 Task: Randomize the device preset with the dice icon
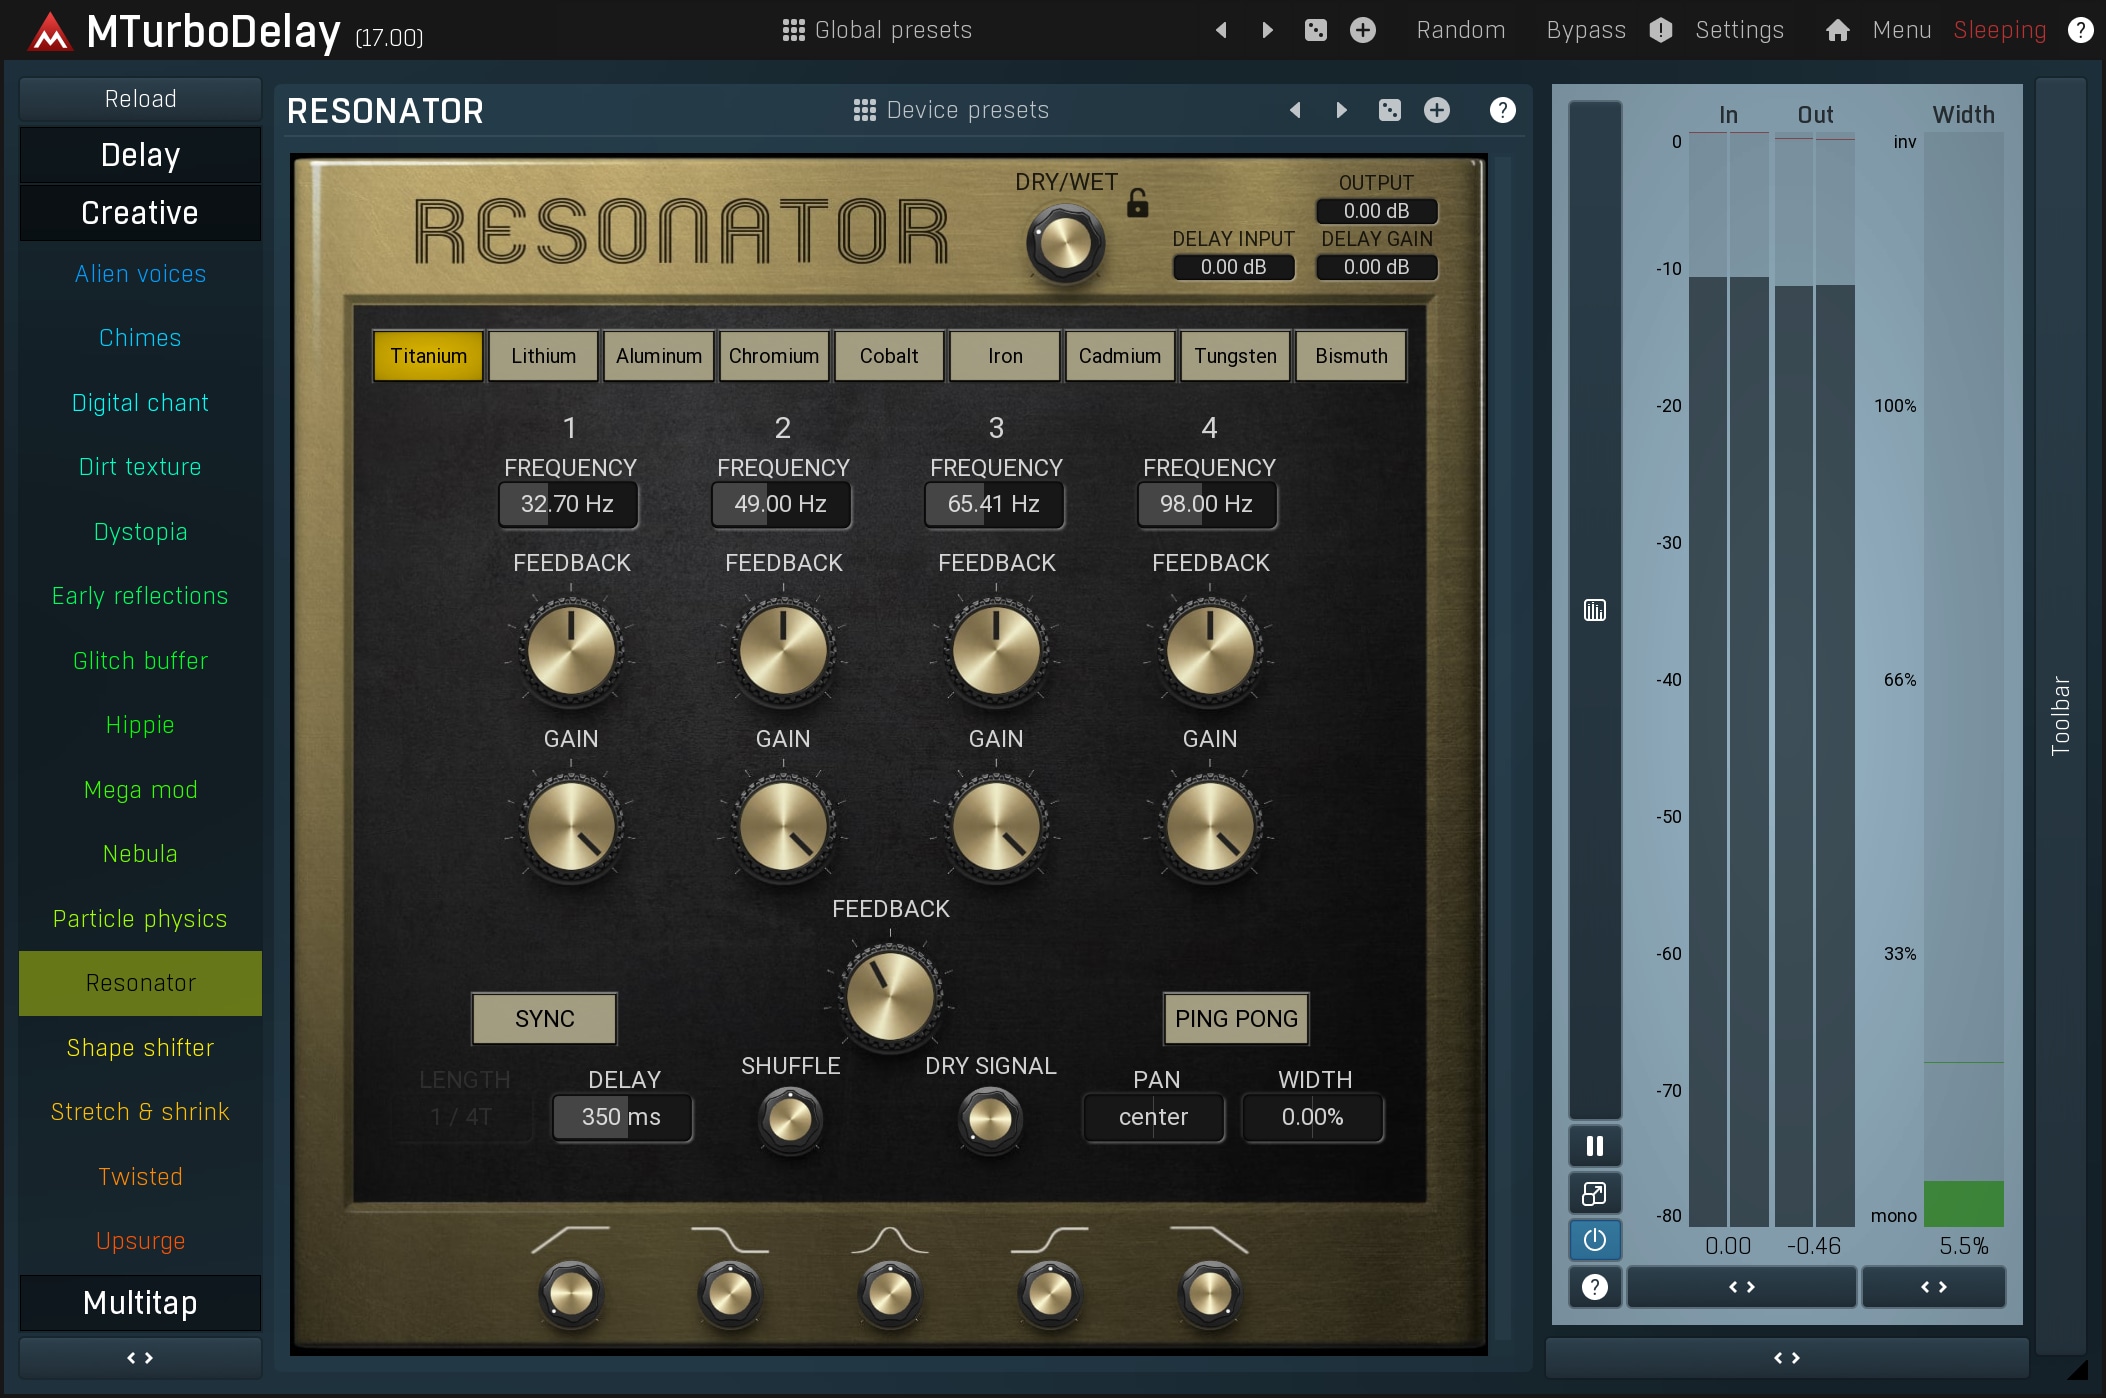pos(1389,110)
